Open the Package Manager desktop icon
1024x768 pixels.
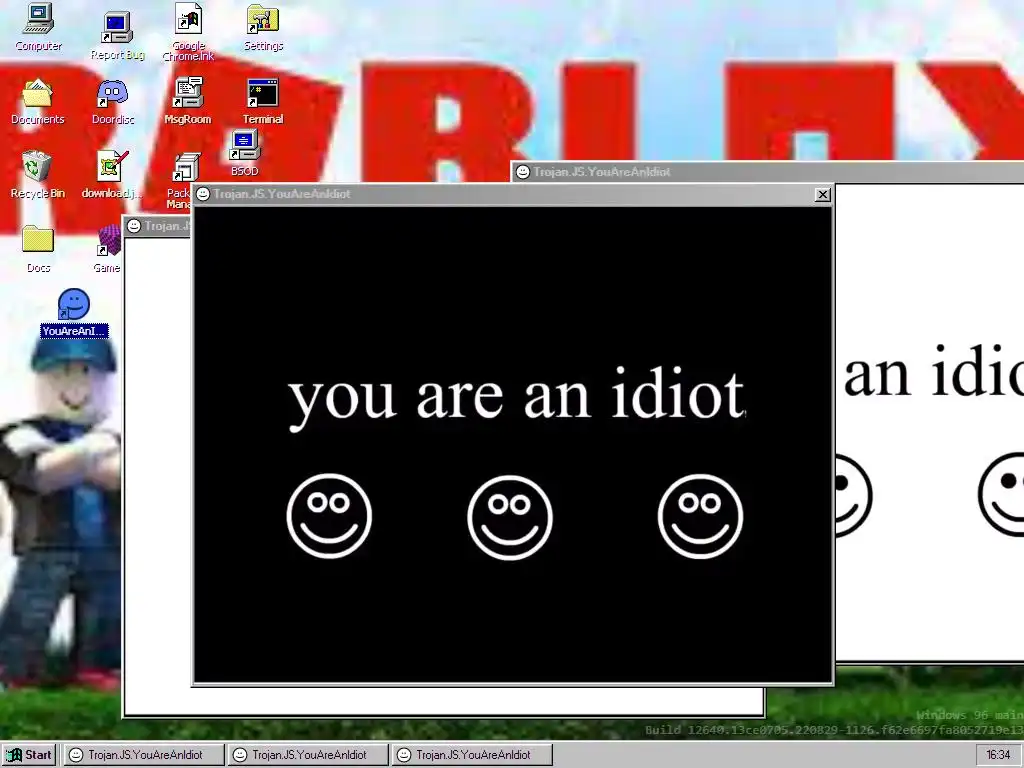179,180
